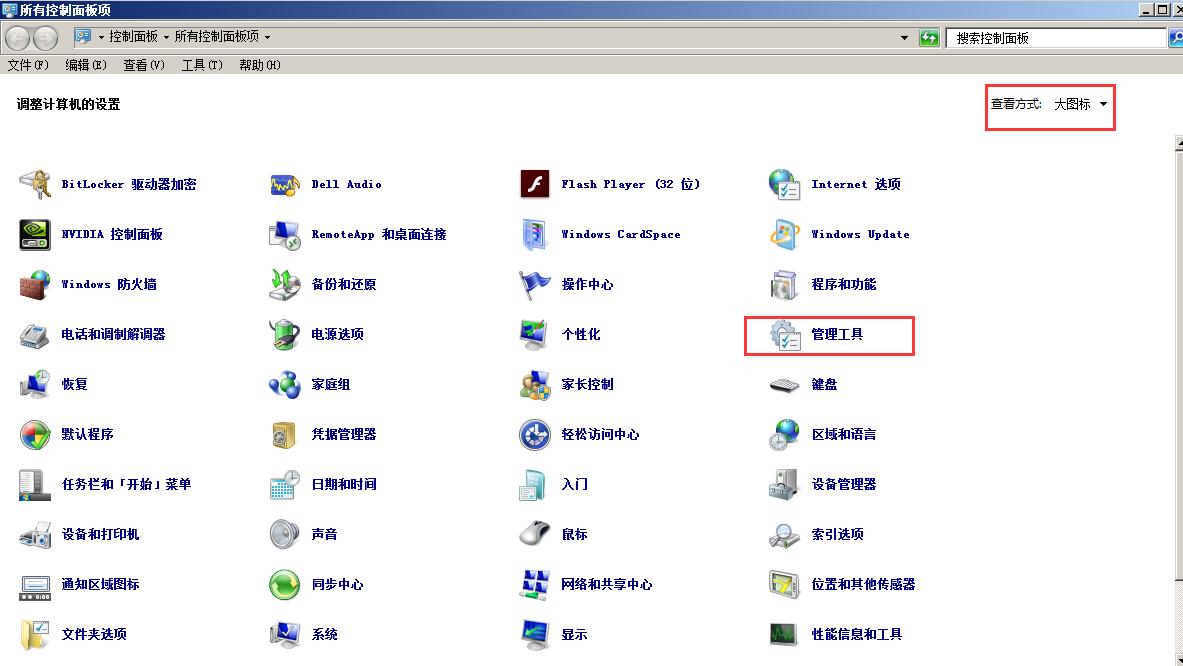Open 网络和共享中心 icon
The width and height of the screenshot is (1183, 666).
[535, 584]
